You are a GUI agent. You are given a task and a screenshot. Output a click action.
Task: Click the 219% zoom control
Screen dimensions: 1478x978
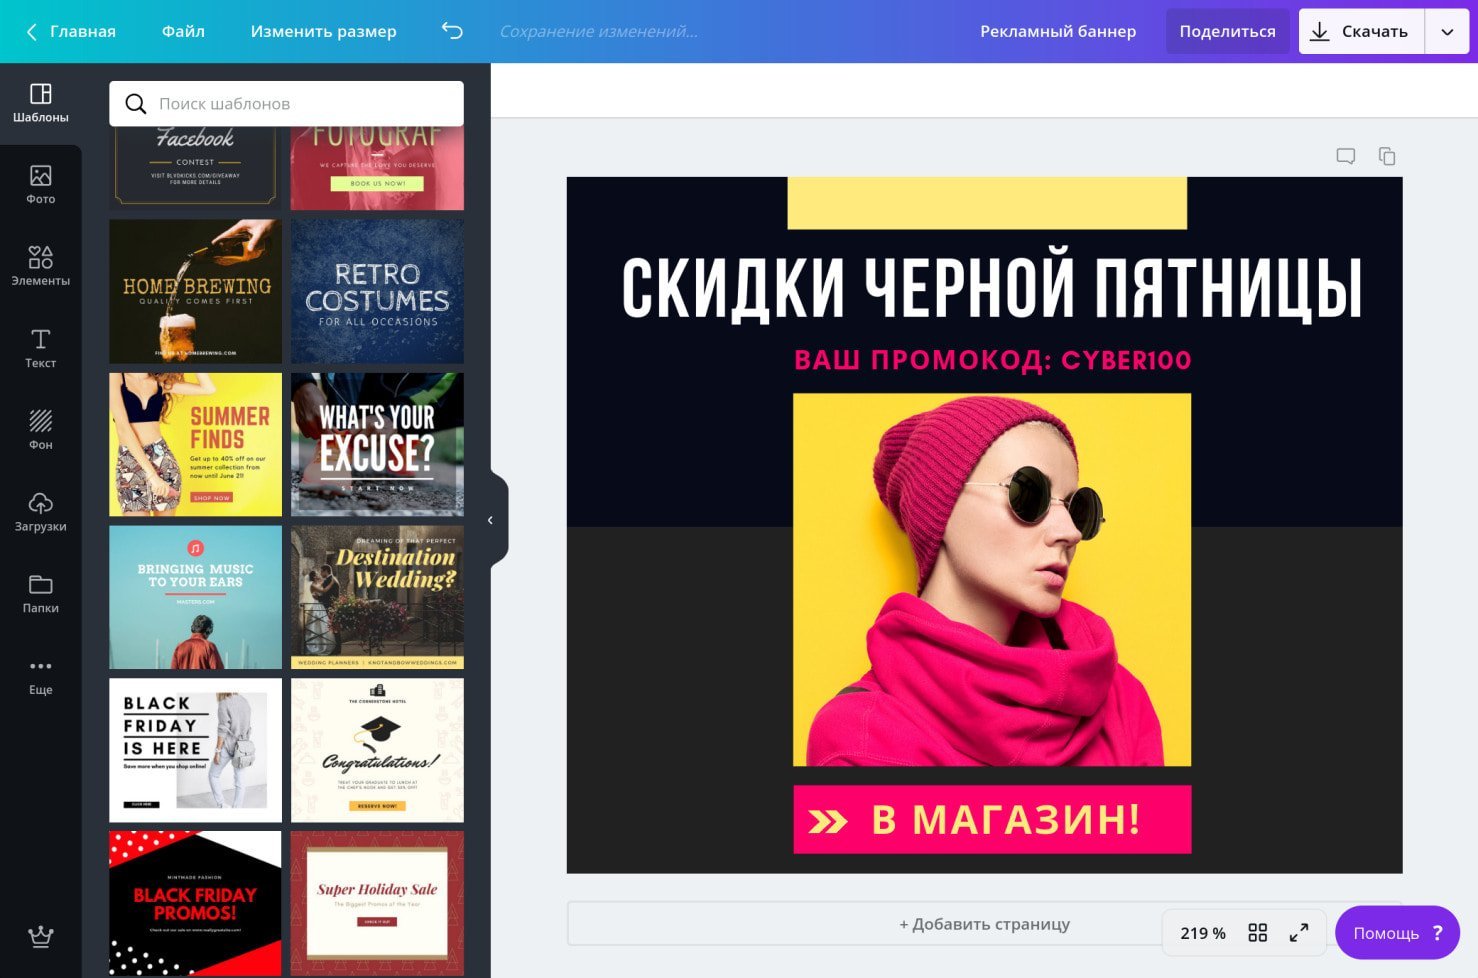tap(1202, 932)
